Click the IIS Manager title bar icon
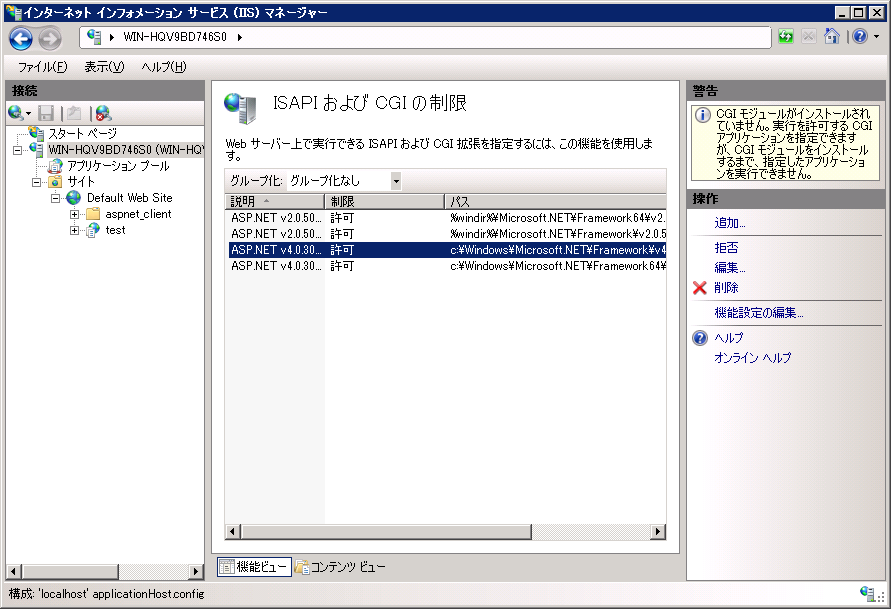The width and height of the screenshot is (891, 609). 14,12
